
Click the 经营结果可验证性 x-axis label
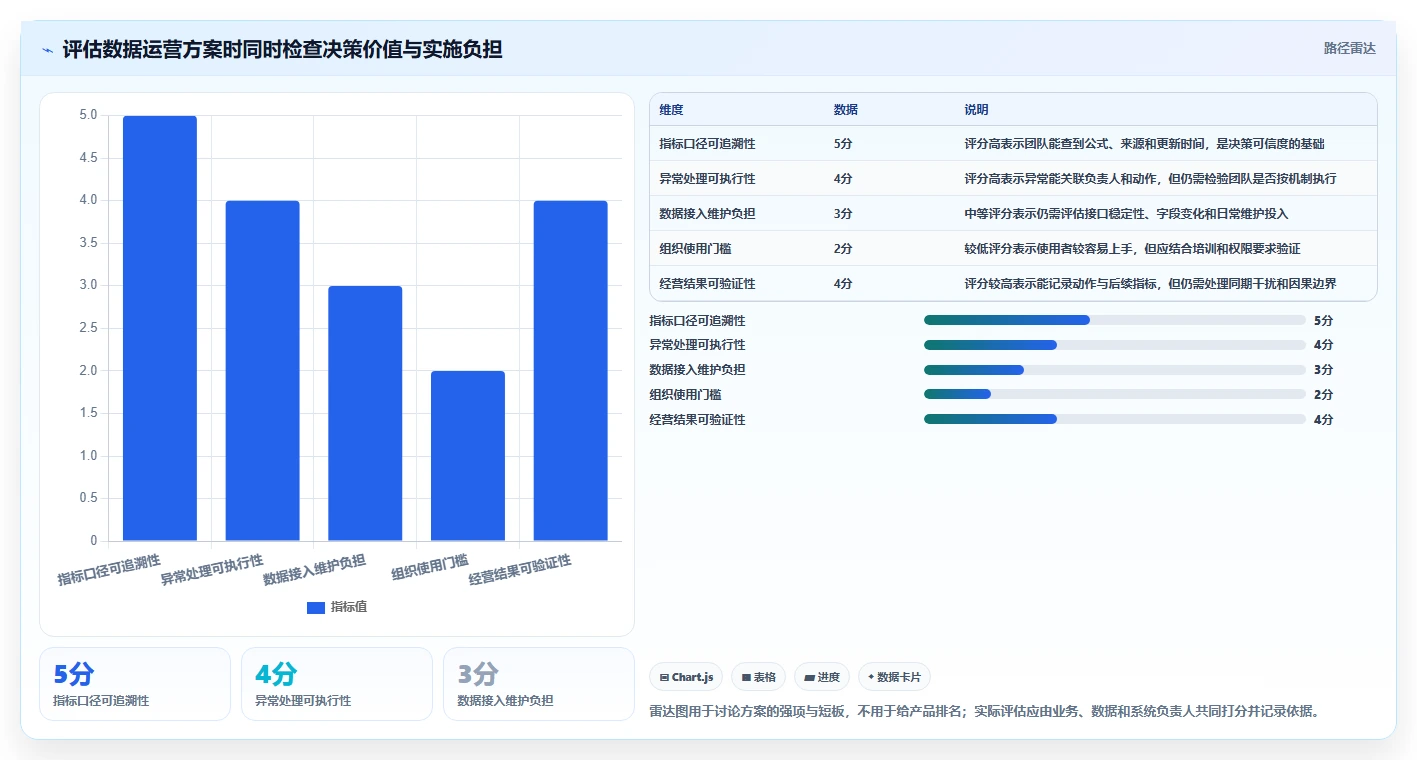pyautogui.click(x=520, y=570)
